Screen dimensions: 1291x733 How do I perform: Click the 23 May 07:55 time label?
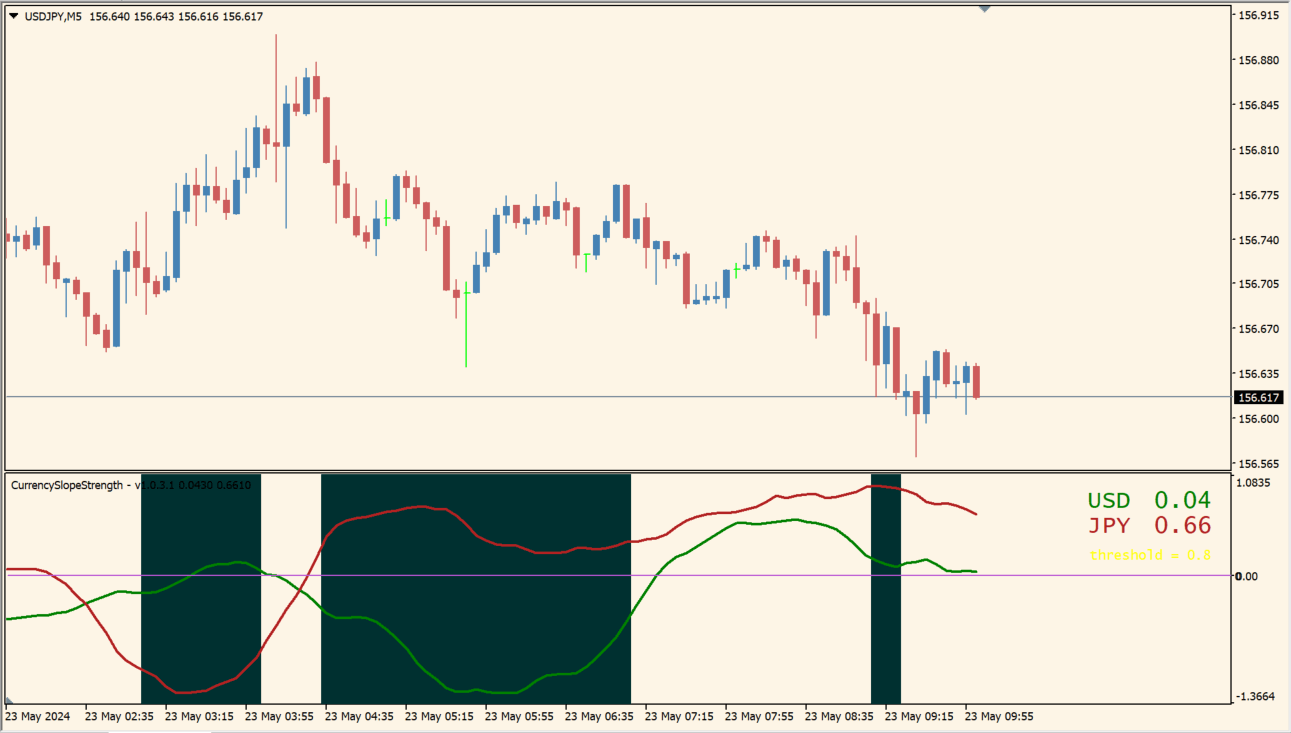pos(759,717)
